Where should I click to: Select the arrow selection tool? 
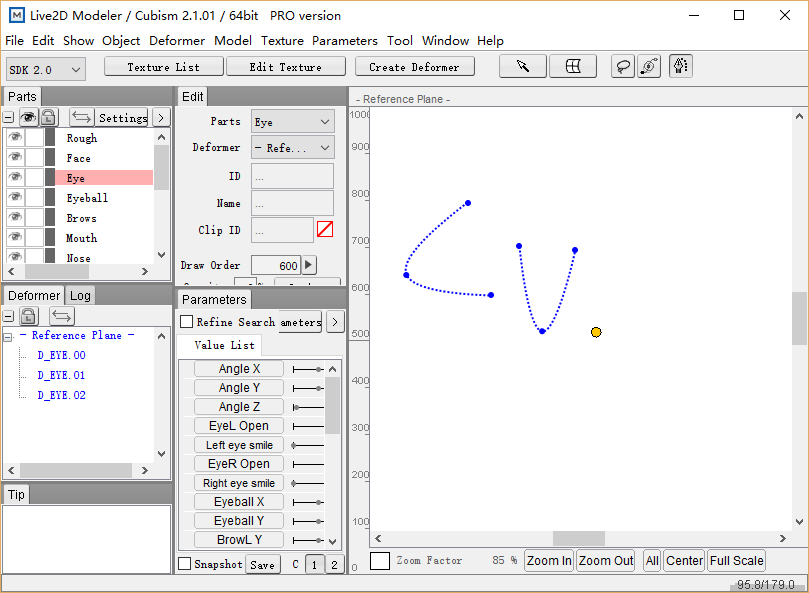[522, 67]
